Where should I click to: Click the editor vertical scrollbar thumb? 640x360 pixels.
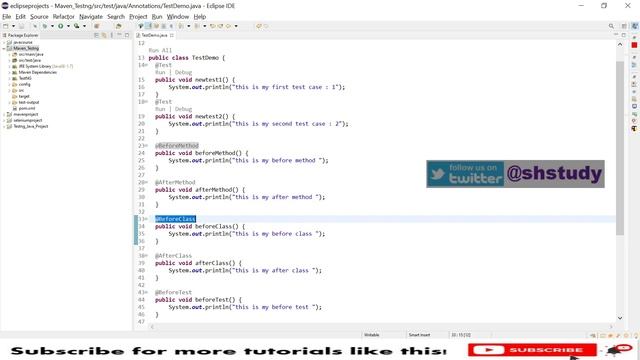pos(620,148)
